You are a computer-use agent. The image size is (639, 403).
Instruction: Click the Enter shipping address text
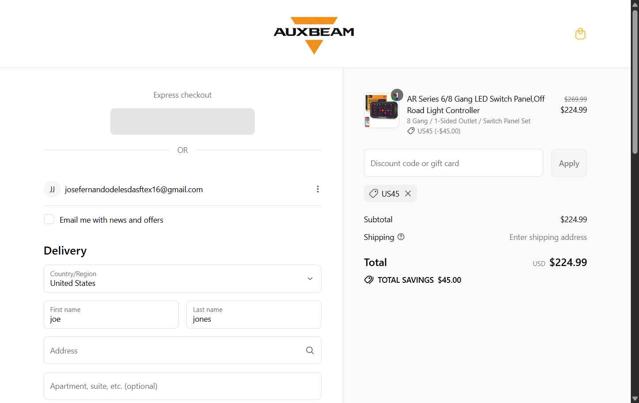[x=548, y=237]
